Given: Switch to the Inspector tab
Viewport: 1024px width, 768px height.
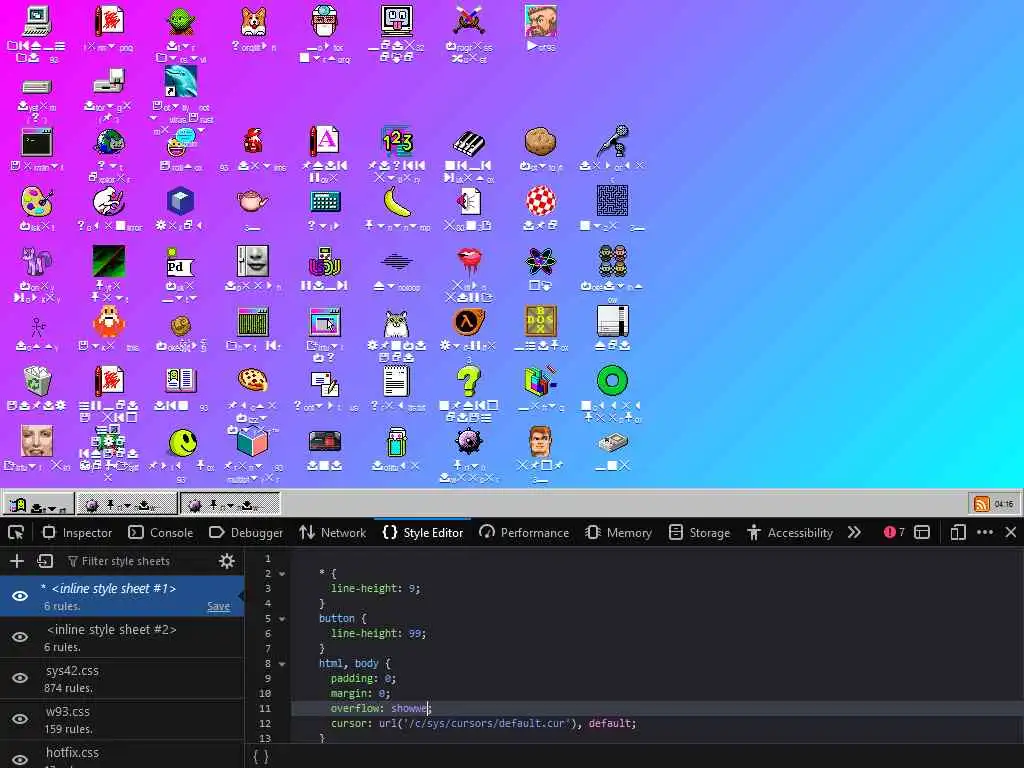Looking at the screenshot, I should [77, 533].
